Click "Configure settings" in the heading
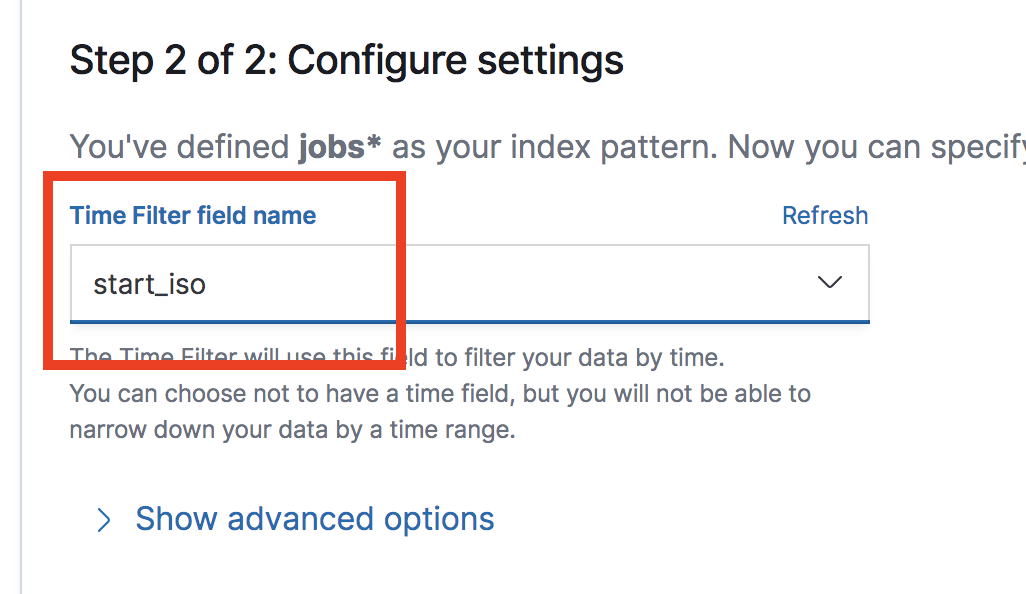The image size is (1026, 594). 455,61
